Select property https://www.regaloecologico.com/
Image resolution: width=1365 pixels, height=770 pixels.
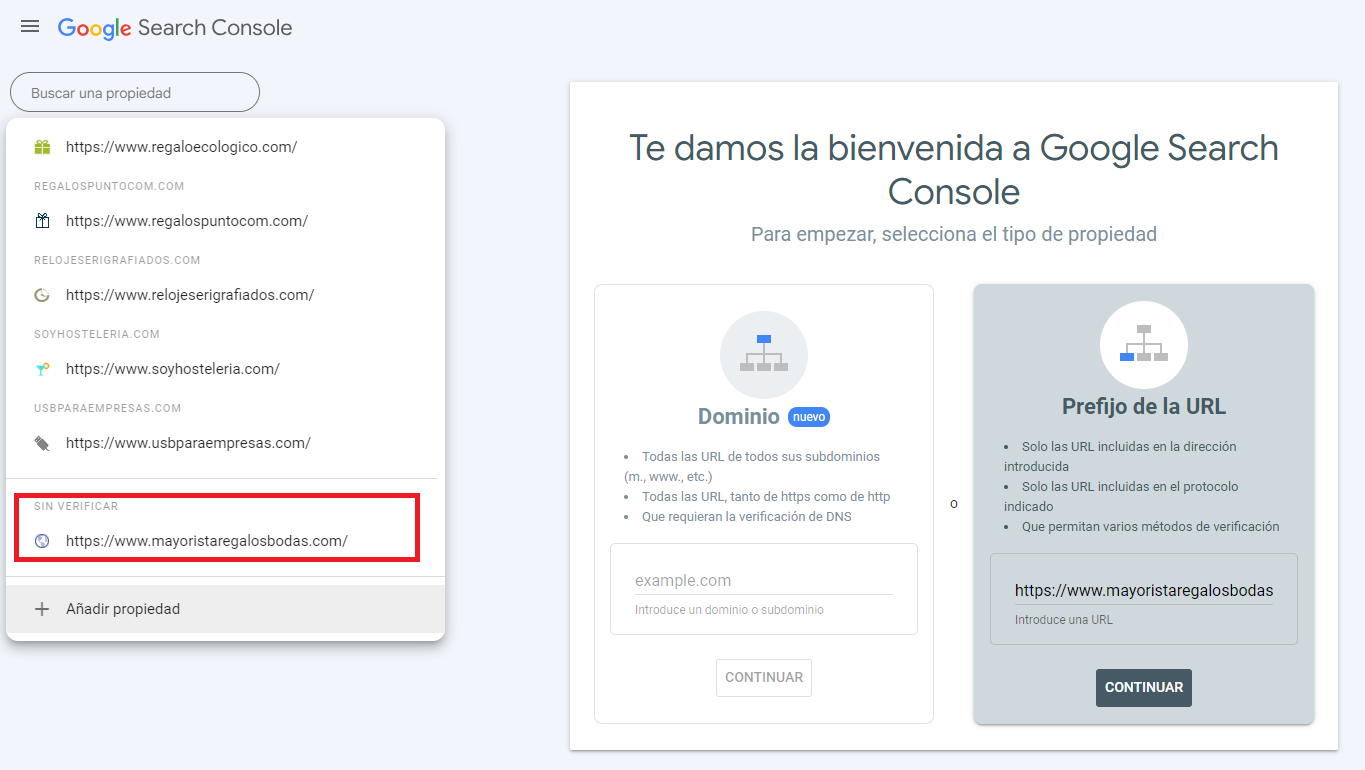click(x=225, y=147)
